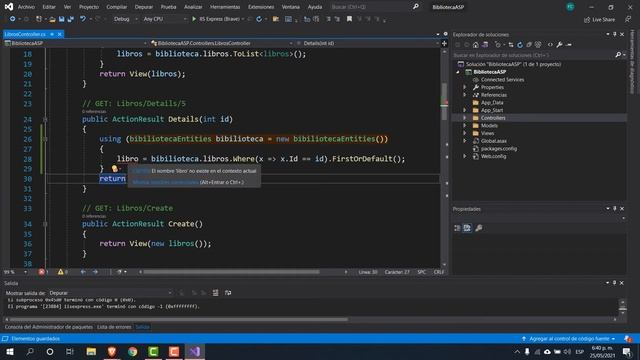This screenshot has height=360, width=640.
Task: Click the navigate backward toolbar icon
Action: point(13,19)
